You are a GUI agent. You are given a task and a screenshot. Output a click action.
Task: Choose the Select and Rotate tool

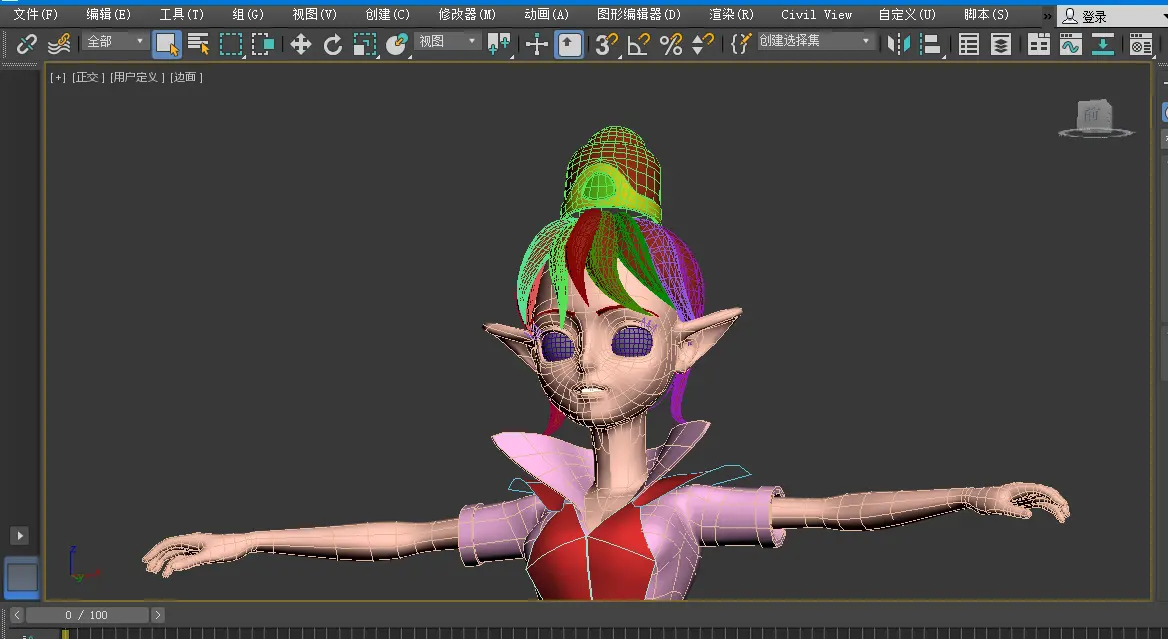coord(333,44)
